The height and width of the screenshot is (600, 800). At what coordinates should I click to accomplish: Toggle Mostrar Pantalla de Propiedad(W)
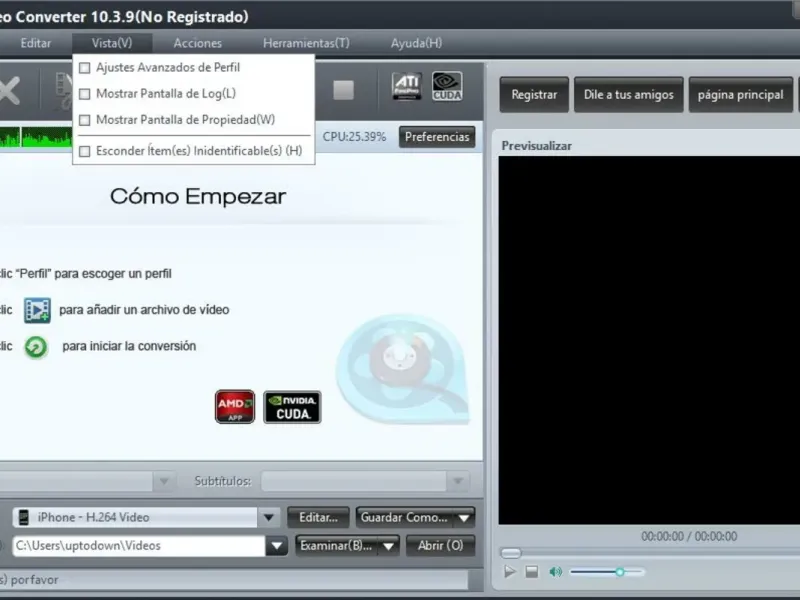pyautogui.click(x=85, y=119)
